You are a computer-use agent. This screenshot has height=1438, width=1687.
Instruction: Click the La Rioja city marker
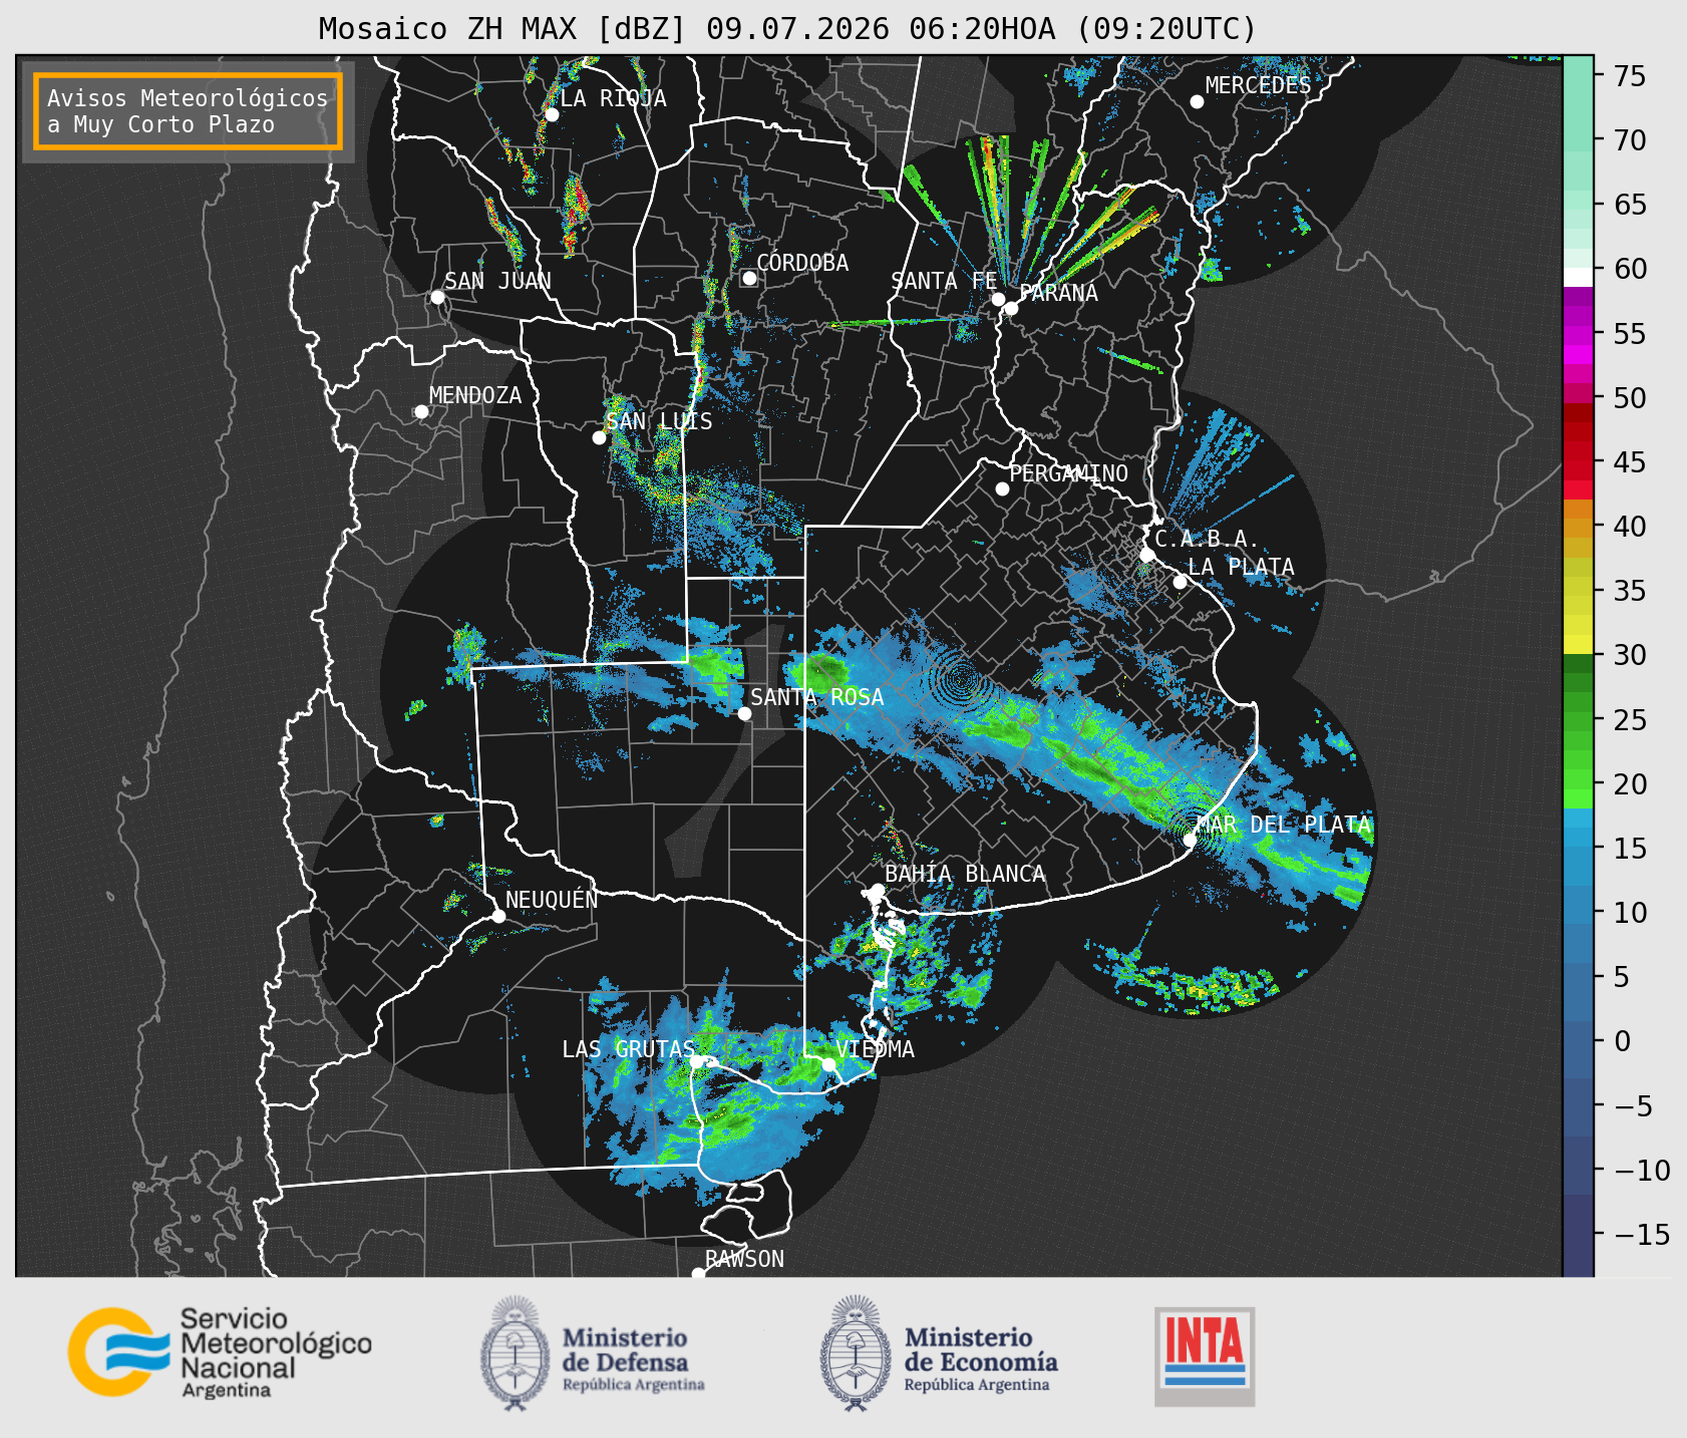551,115
